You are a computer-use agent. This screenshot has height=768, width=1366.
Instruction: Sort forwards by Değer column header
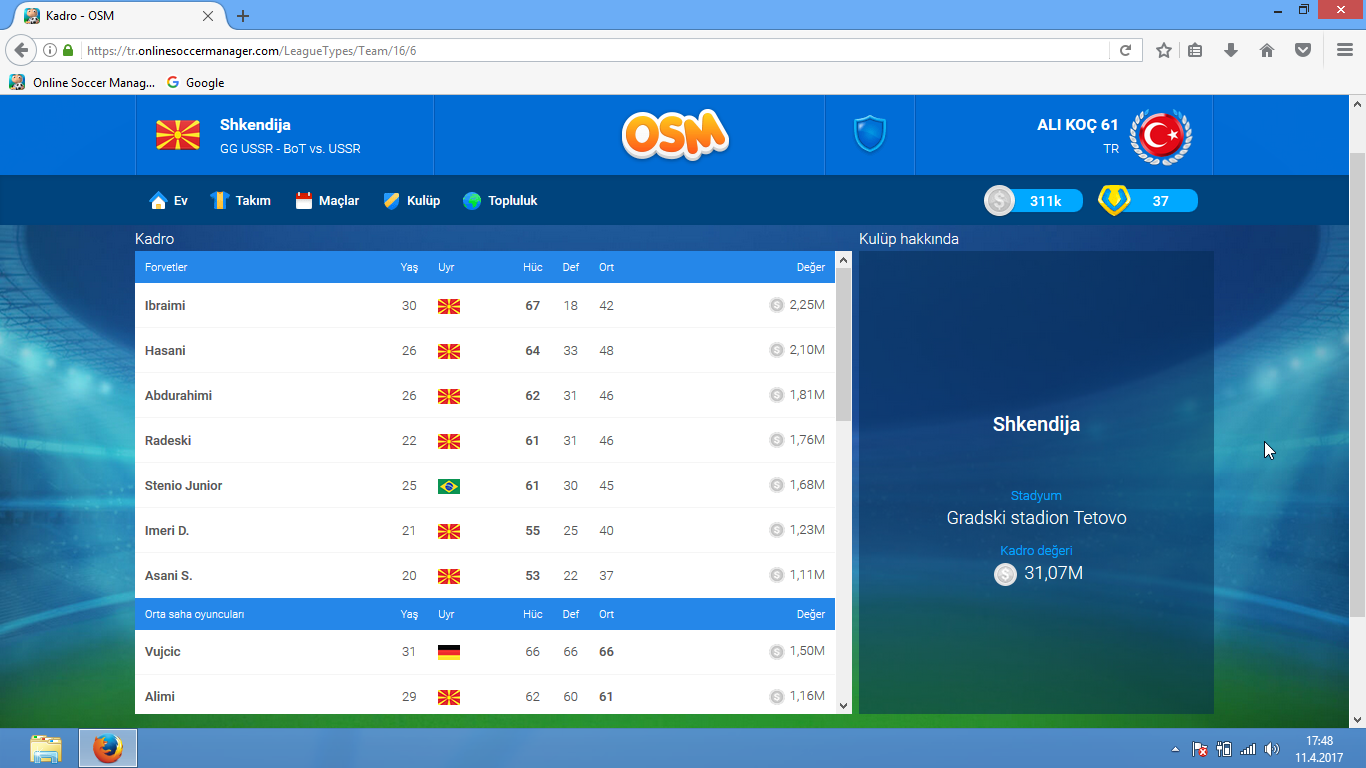[x=810, y=268]
